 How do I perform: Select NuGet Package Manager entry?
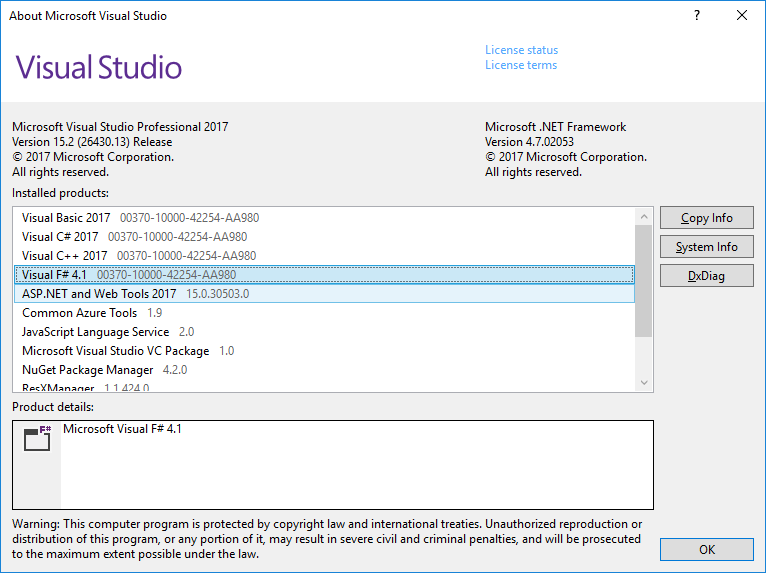pos(324,370)
